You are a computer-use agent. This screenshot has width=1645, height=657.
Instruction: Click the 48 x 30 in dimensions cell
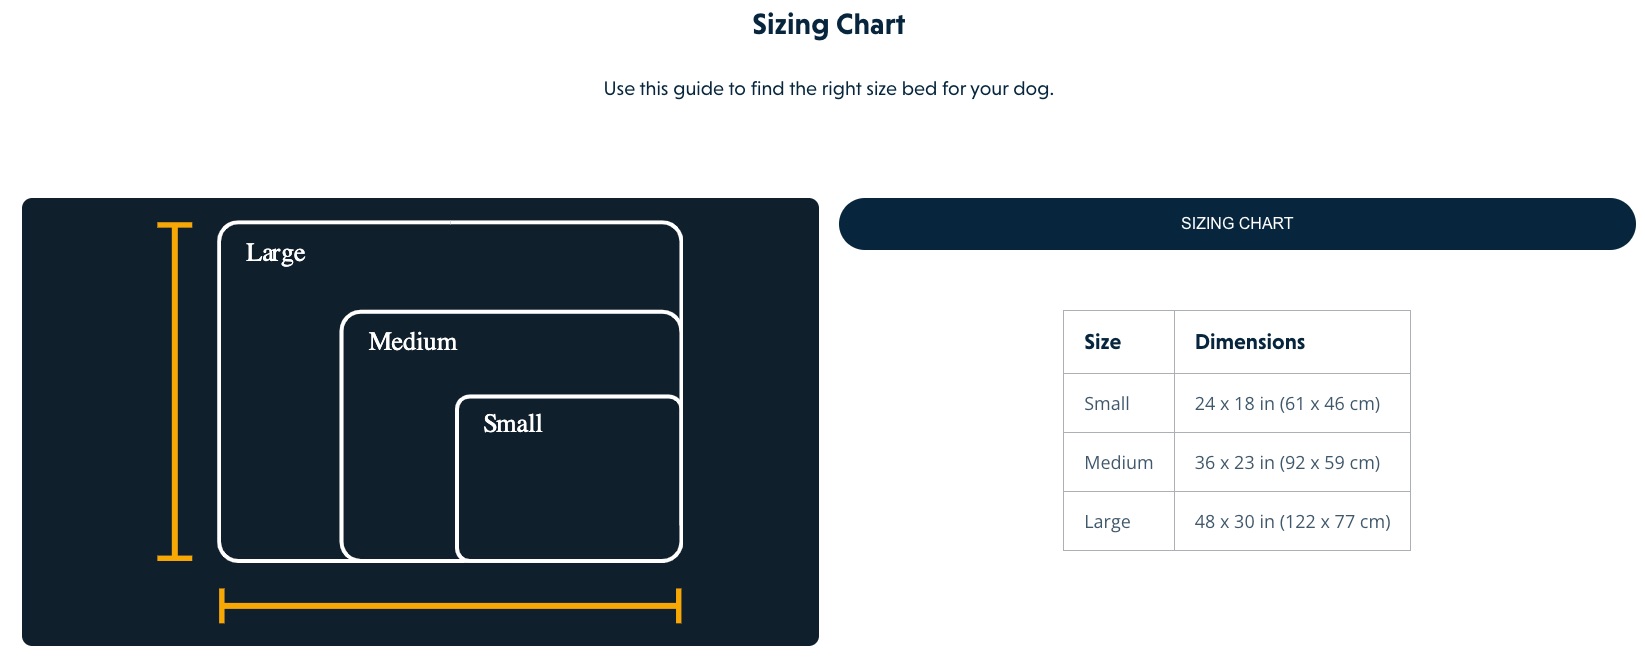pyautogui.click(x=1292, y=521)
